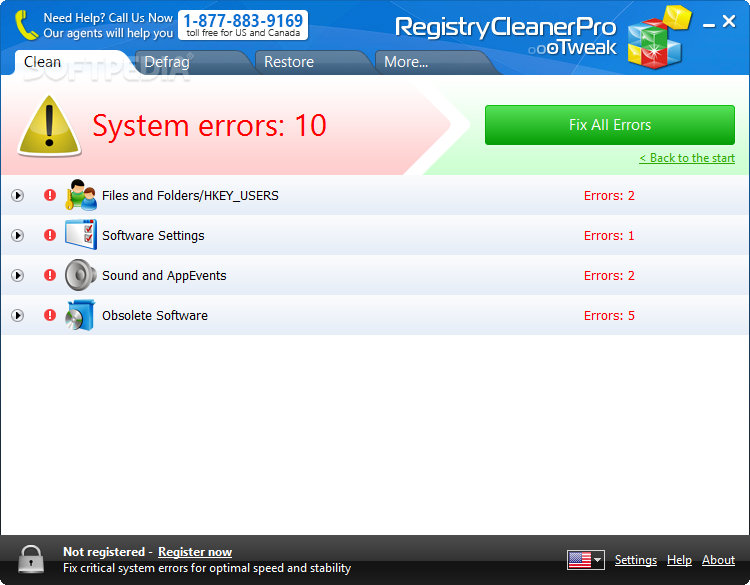The width and height of the screenshot is (750, 585).
Task: Click the Obsolete Software disc box icon
Action: [81, 315]
